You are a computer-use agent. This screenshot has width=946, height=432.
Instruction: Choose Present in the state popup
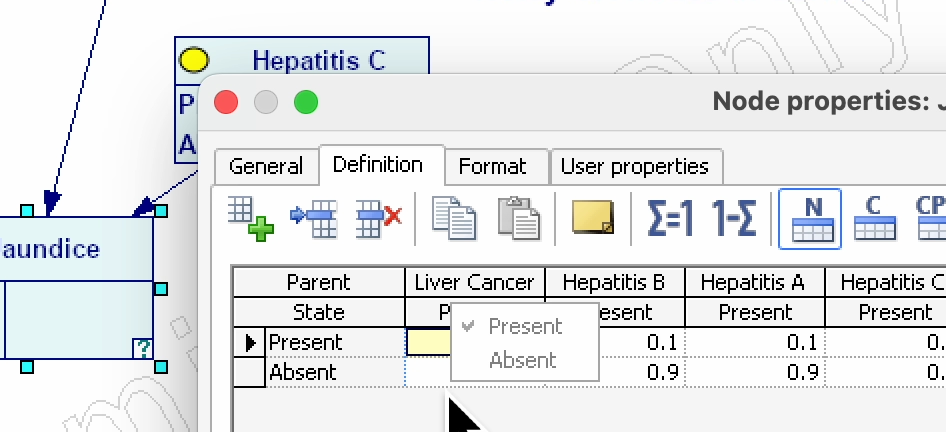525,326
